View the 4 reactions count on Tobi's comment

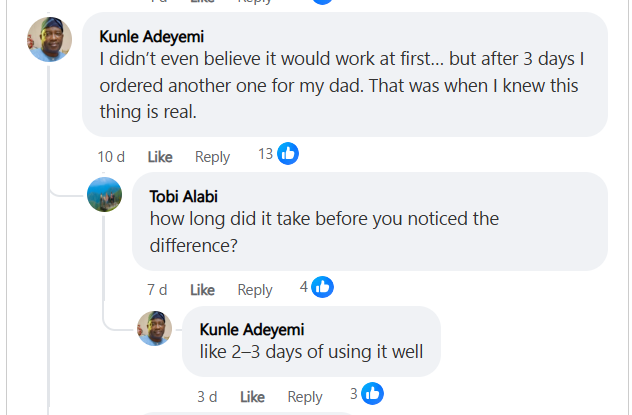[304, 287]
